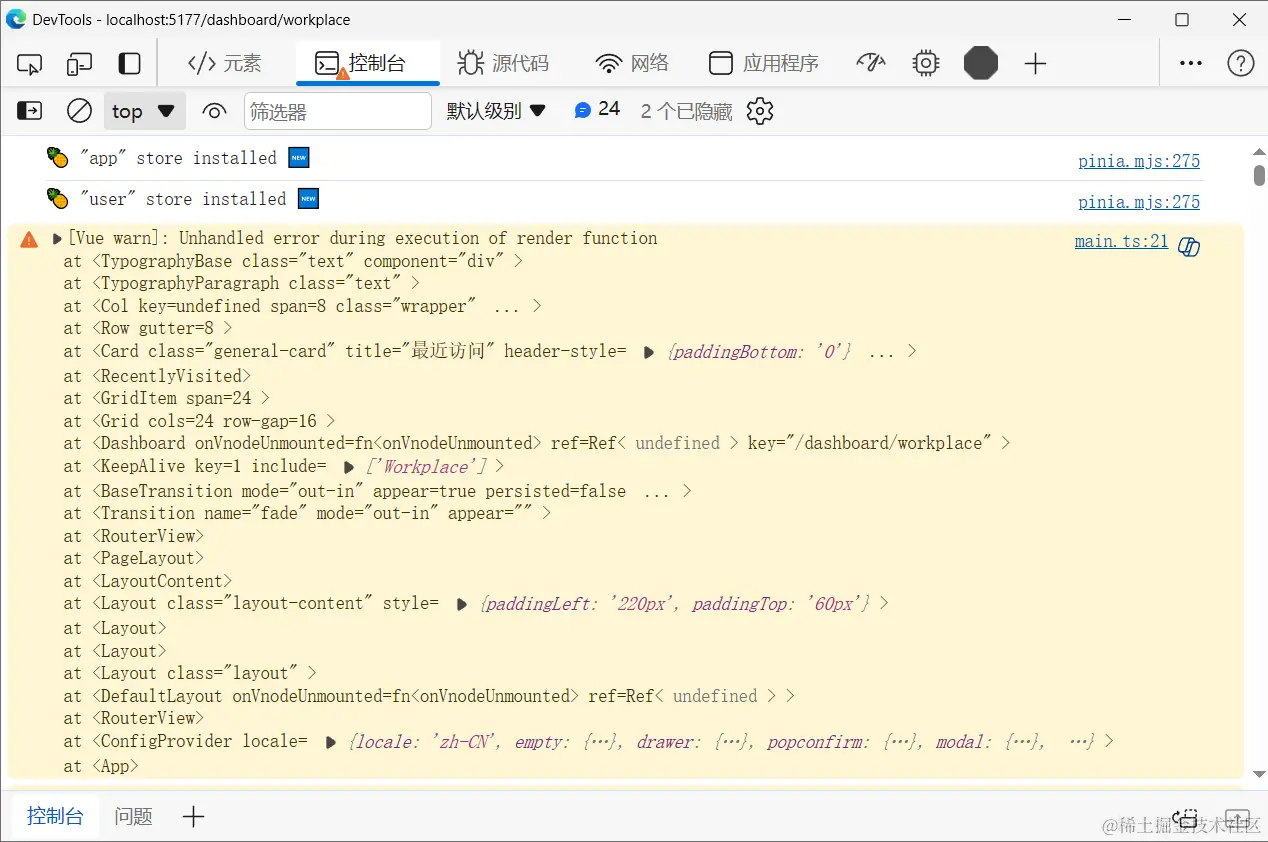Open the 网络 (Network) tab
This screenshot has height=842, width=1268.
click(632, 64)
